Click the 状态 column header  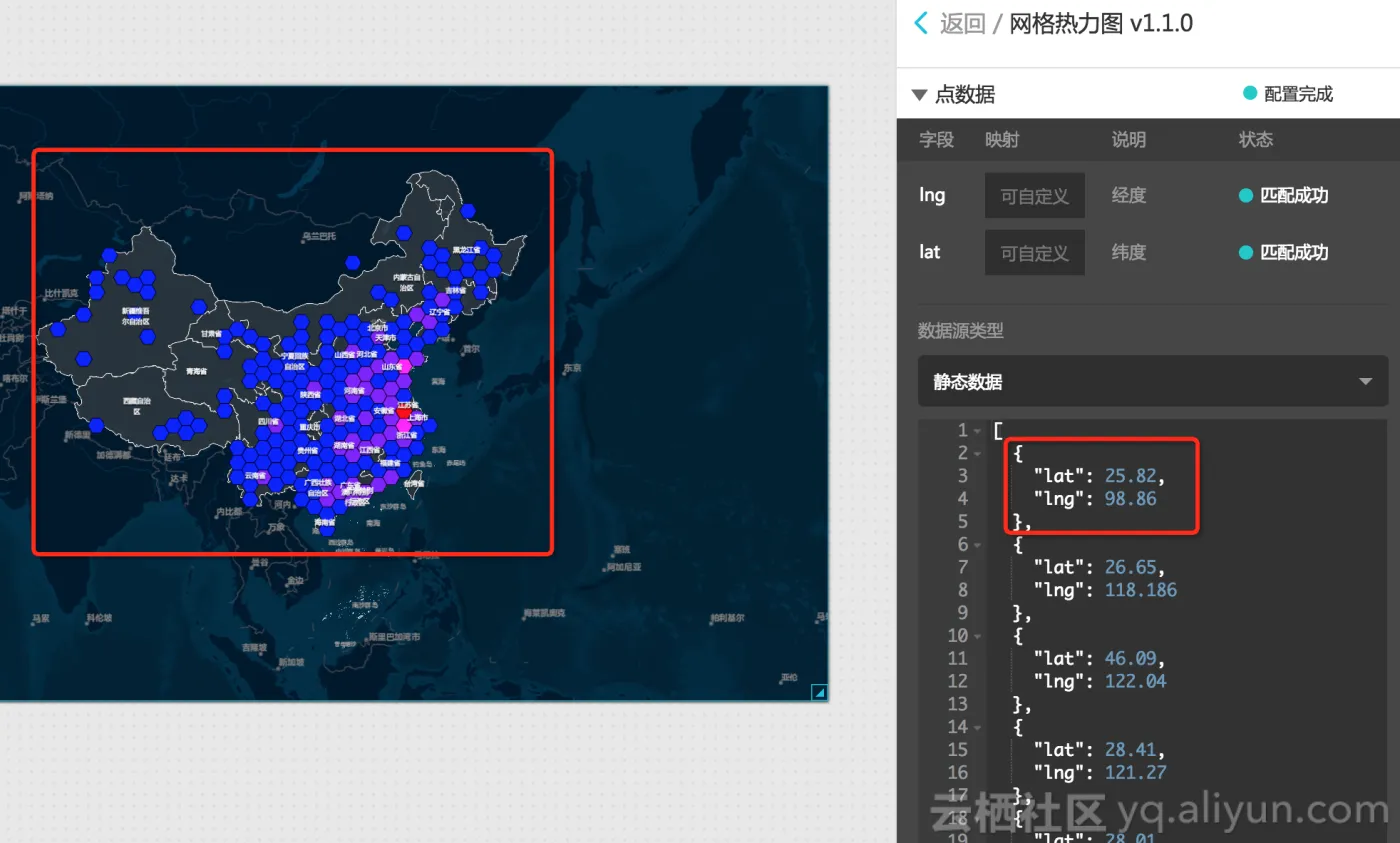point(1256,140)
